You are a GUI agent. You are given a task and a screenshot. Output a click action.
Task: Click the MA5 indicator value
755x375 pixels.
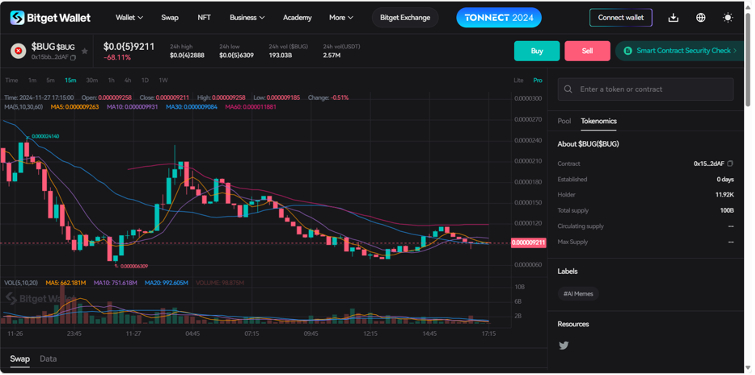point(75,107)
